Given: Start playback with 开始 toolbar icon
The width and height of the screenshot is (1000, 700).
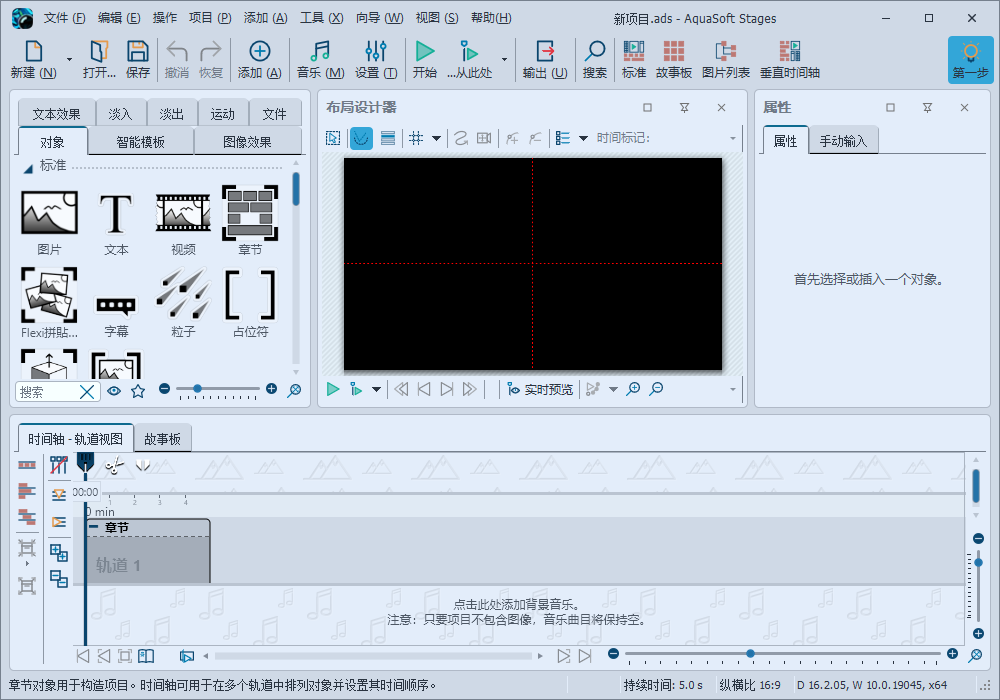Looking at the screenshot, I should (x=424, y=59).
